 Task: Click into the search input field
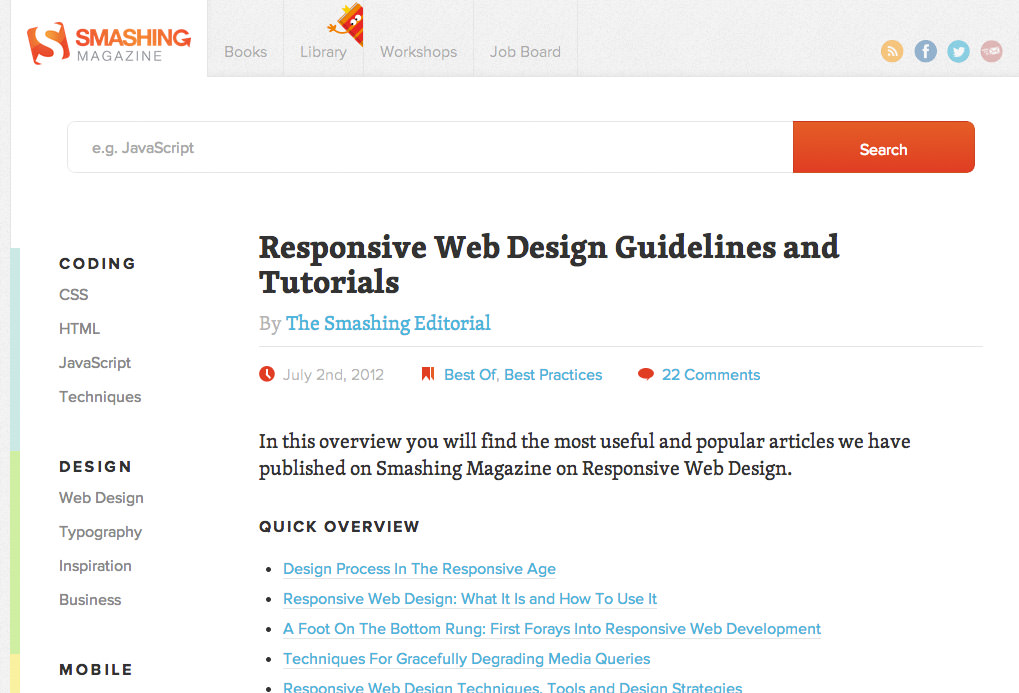(x=430, y=148)
